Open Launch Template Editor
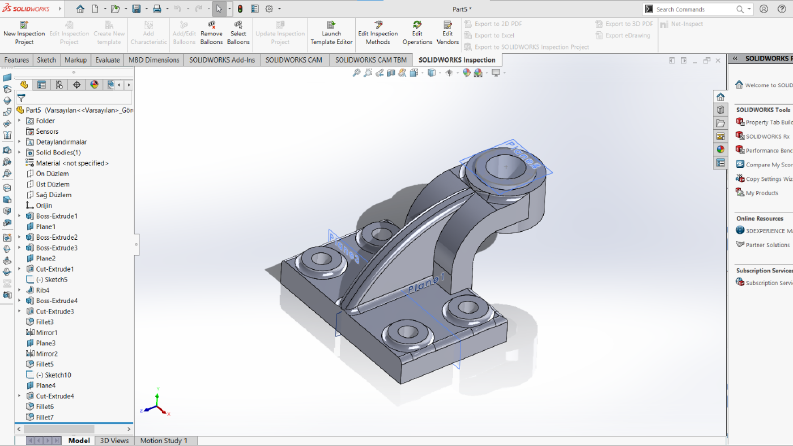 pos(331,33)
